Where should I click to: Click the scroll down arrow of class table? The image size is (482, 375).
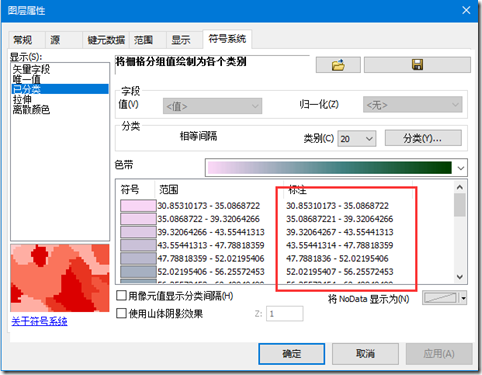click(460, 277)
